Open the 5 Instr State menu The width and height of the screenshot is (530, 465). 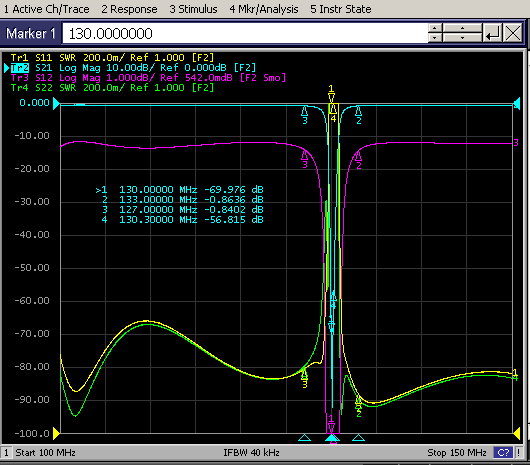coord(341,9)
